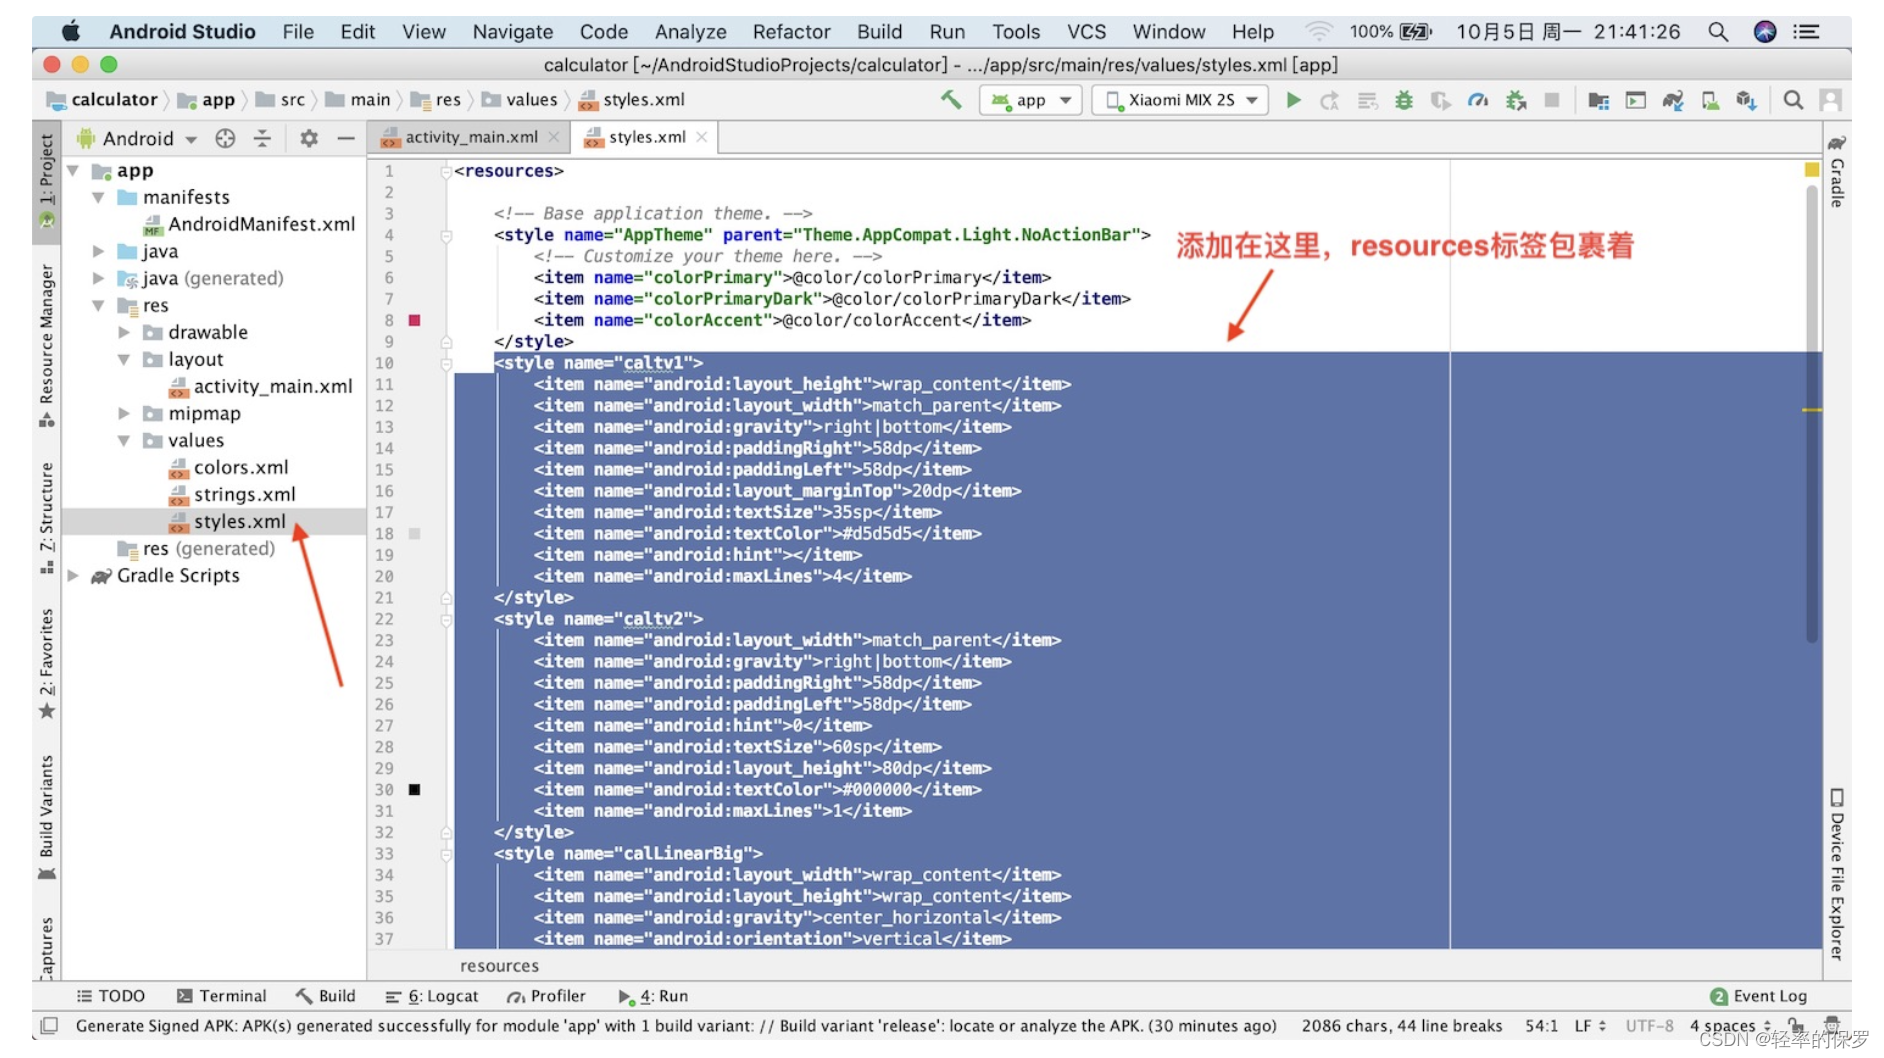Toggle the 2: Favorites tool window
The height and width of the screenshot is (1058, 1884).
click(x=46, y=663)
